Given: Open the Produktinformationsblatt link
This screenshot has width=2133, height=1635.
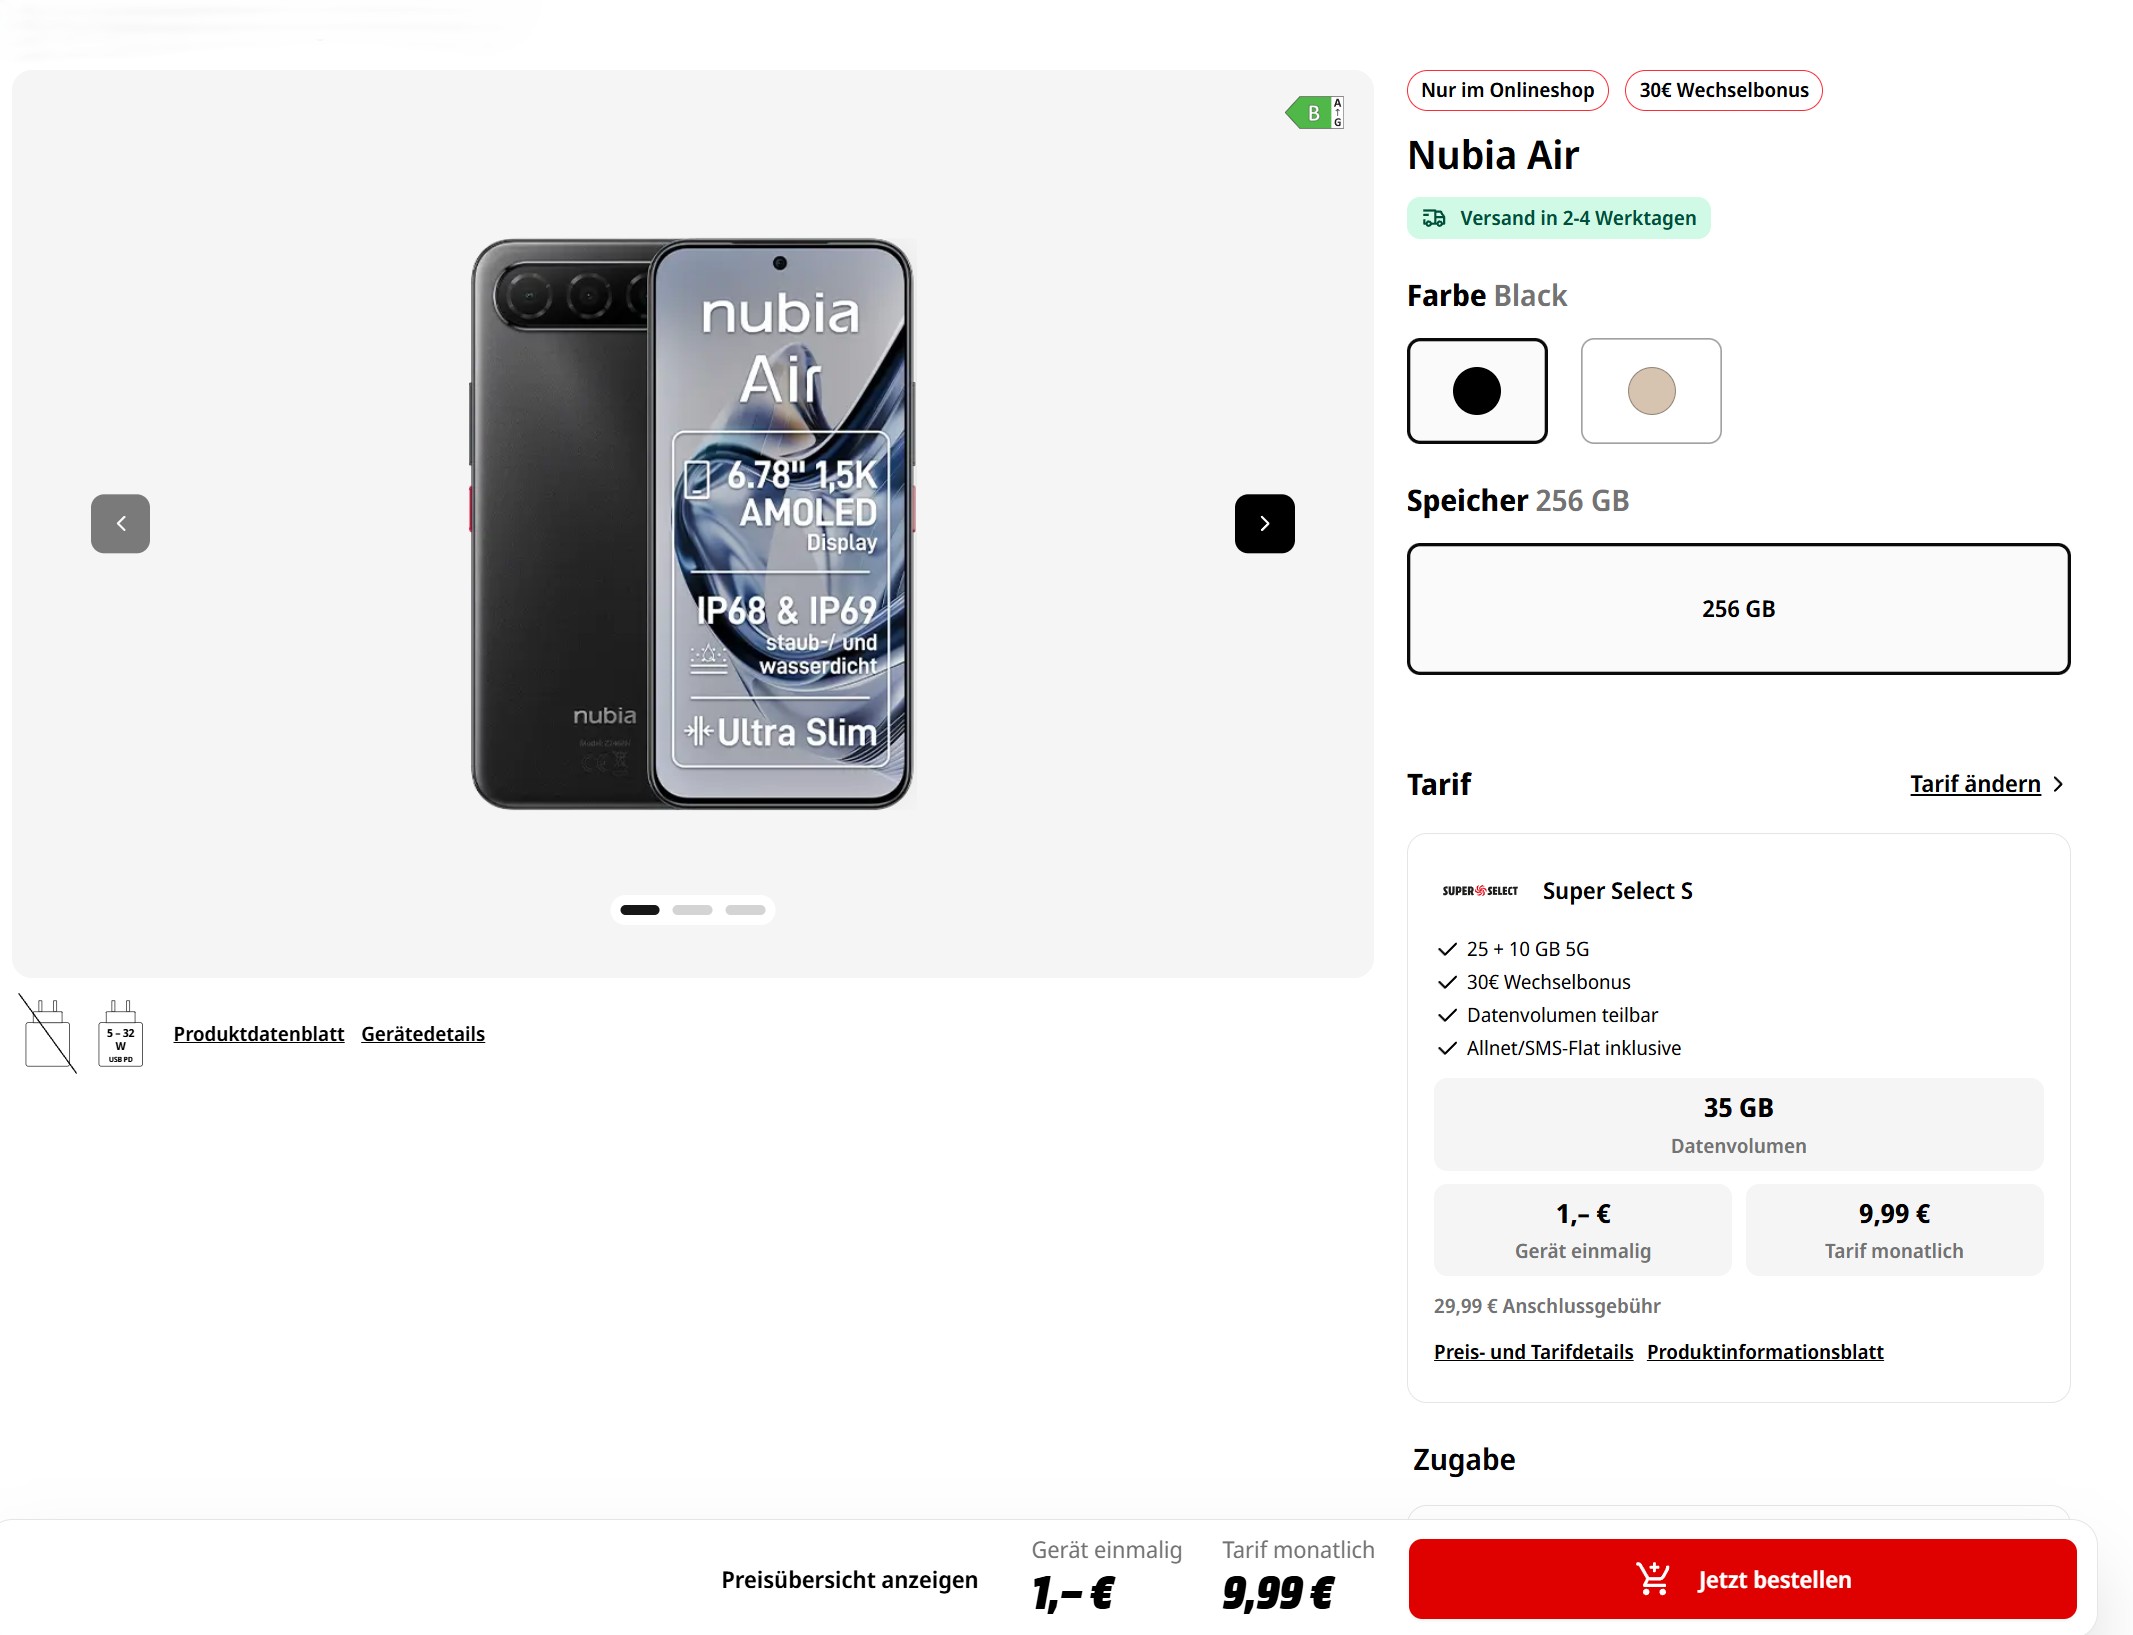Looking at the screenshot, I should (1764, 1352).
